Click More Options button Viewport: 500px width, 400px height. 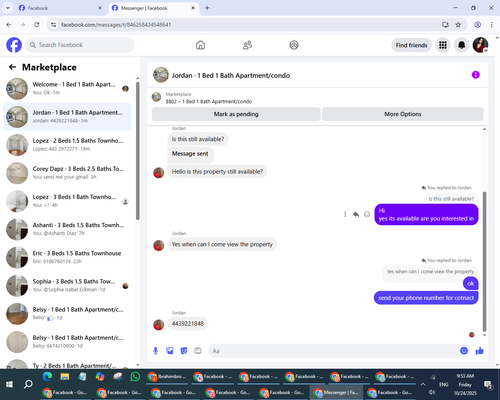pyautogui.click(x=403, y=114)
